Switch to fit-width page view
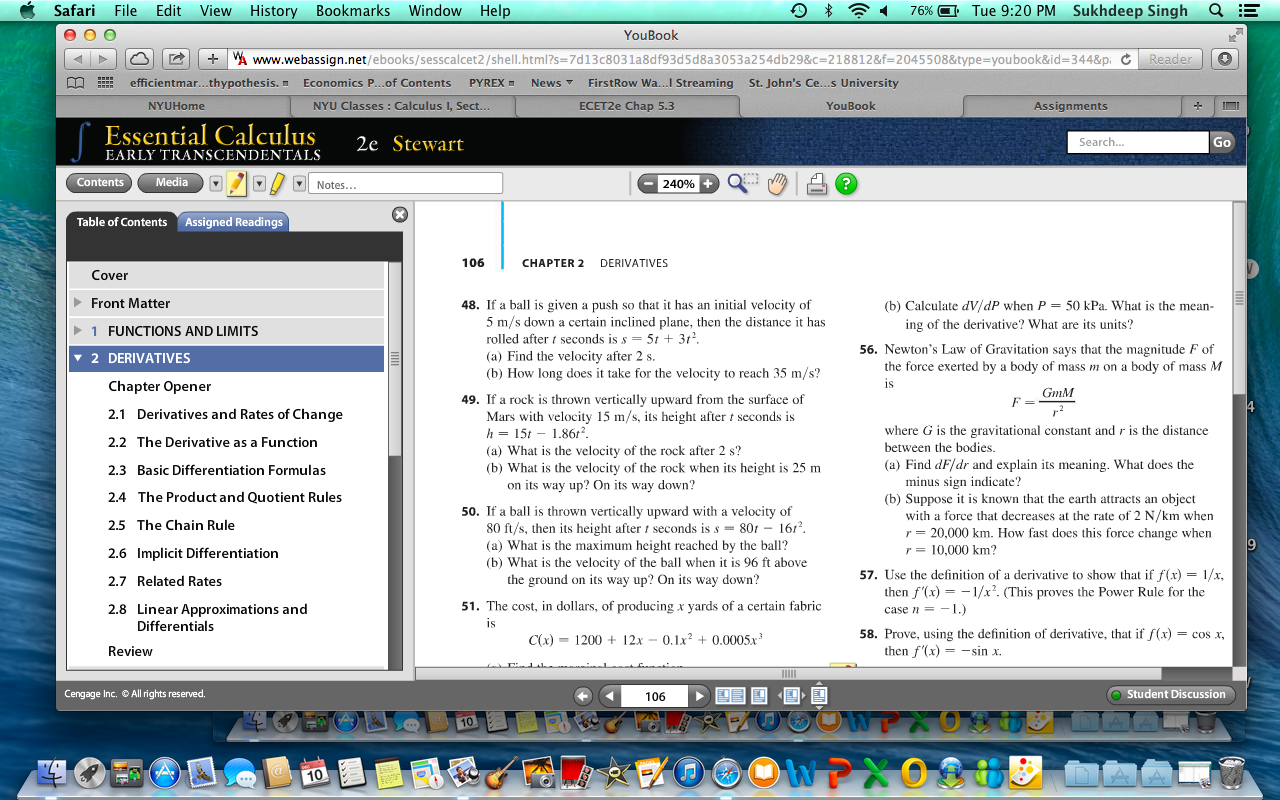This screenshot has width=1280, height=800. 791,696
